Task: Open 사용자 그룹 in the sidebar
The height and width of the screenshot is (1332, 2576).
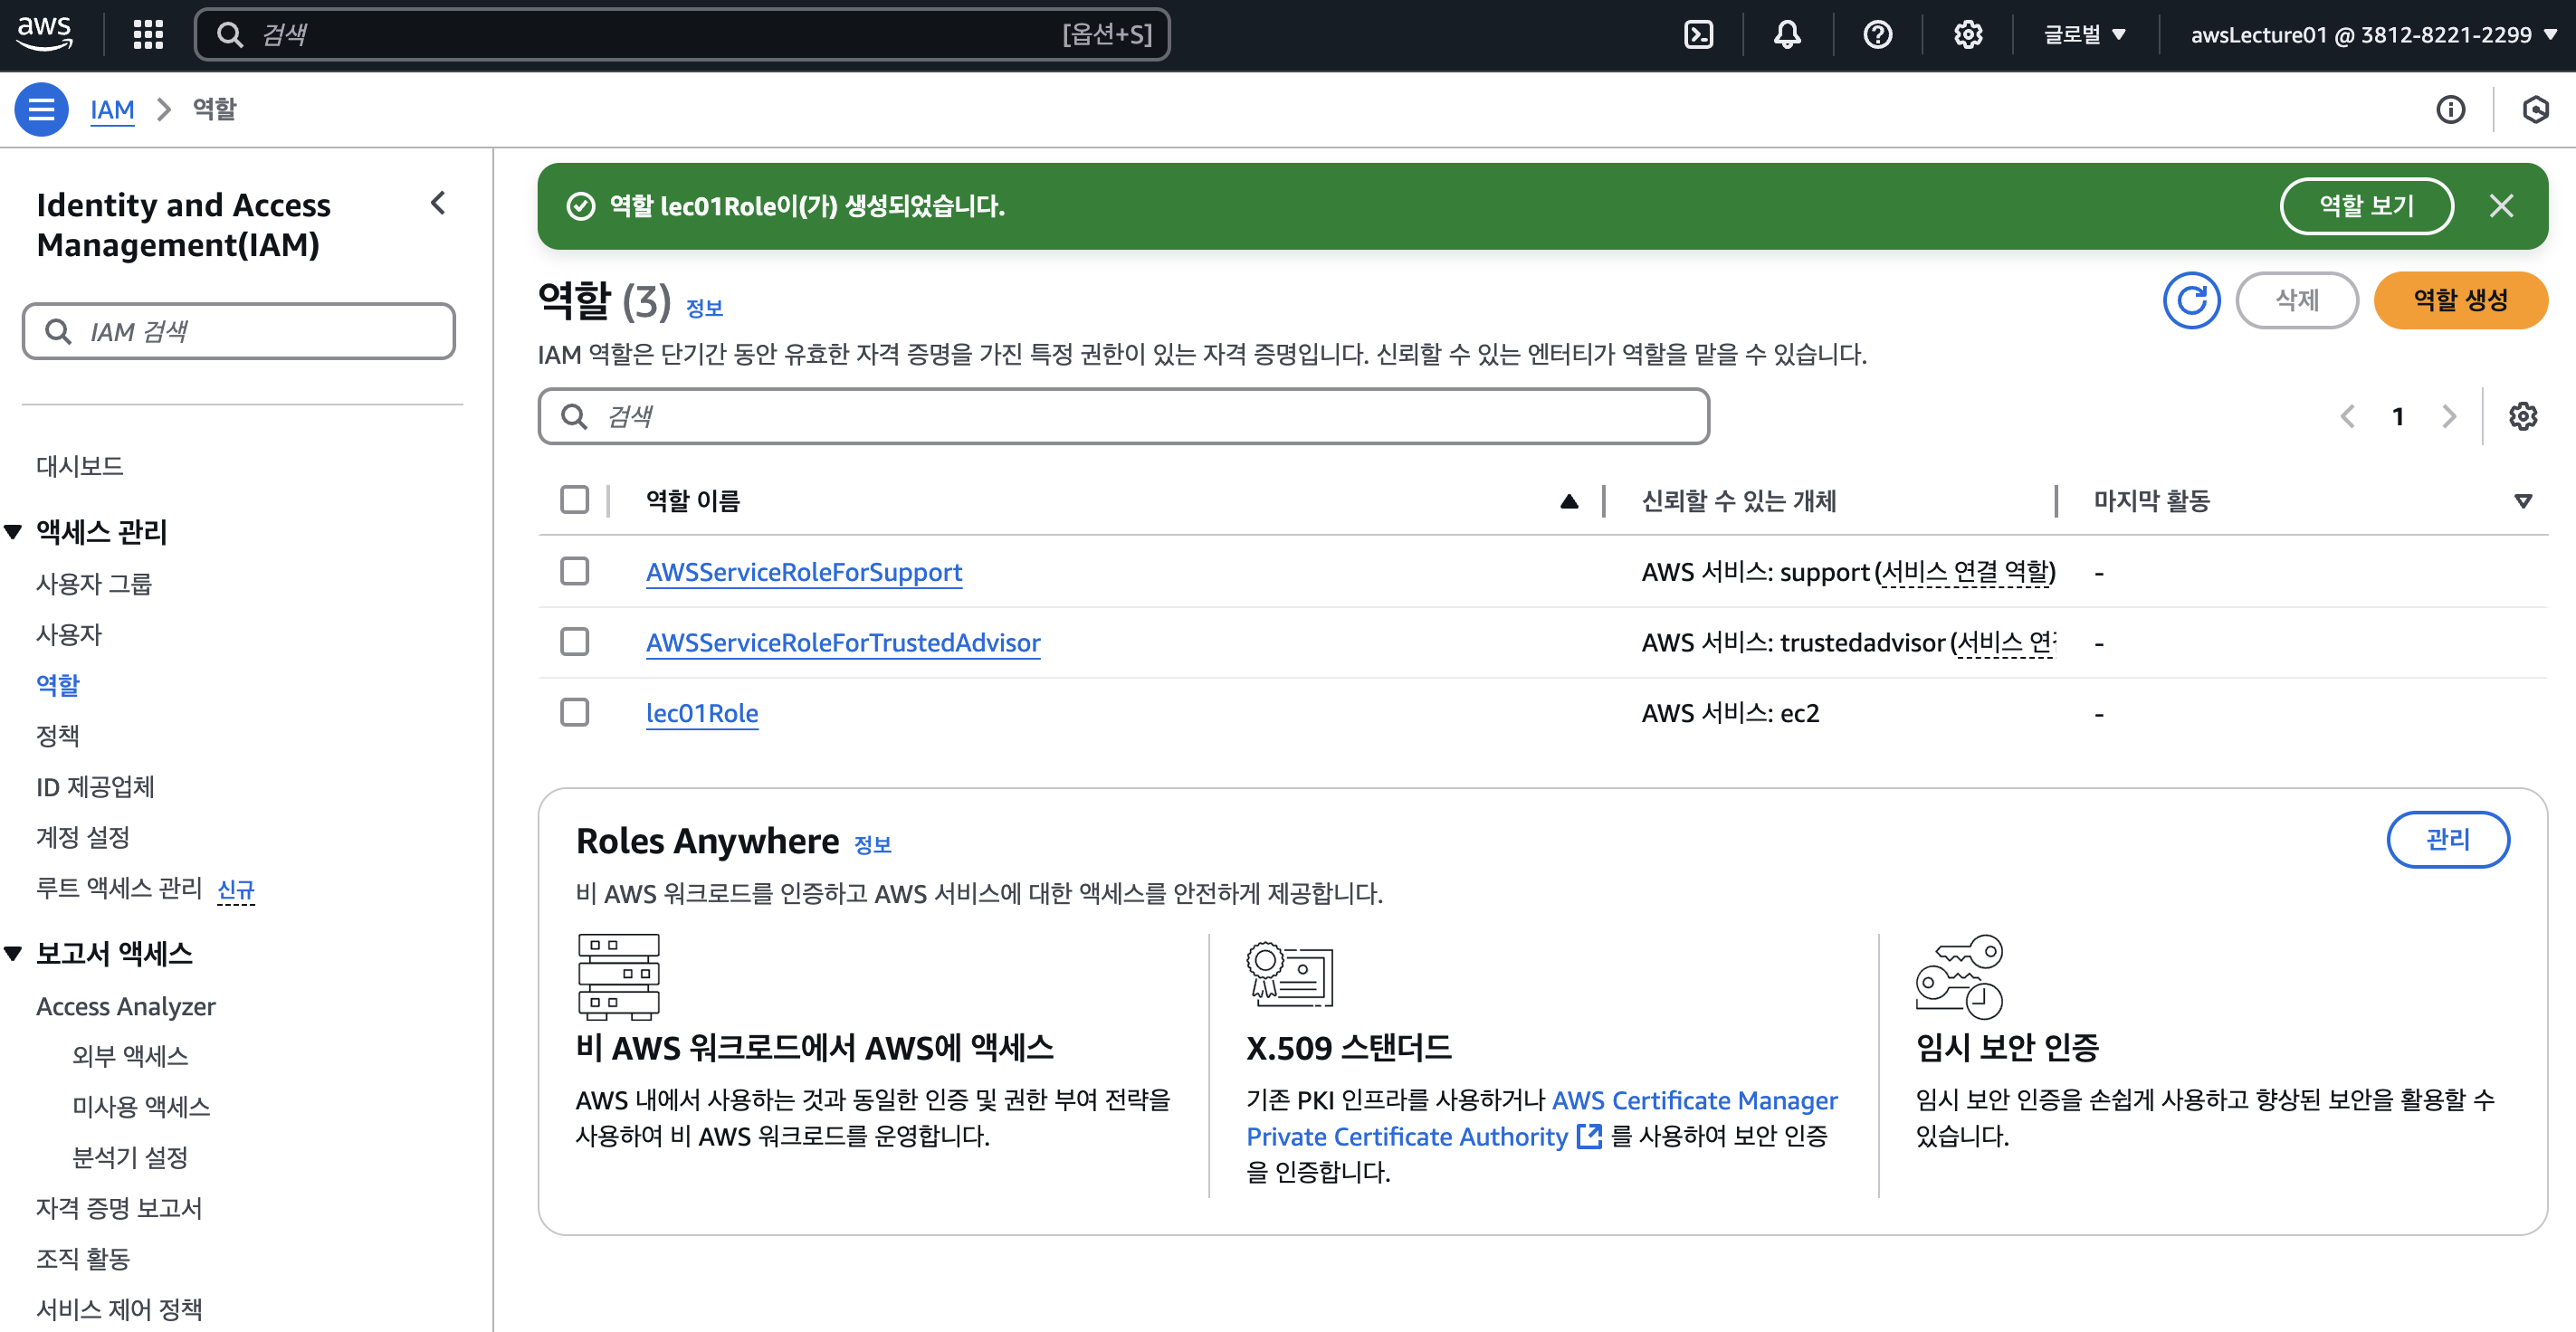Action: (x=94, y=583)
